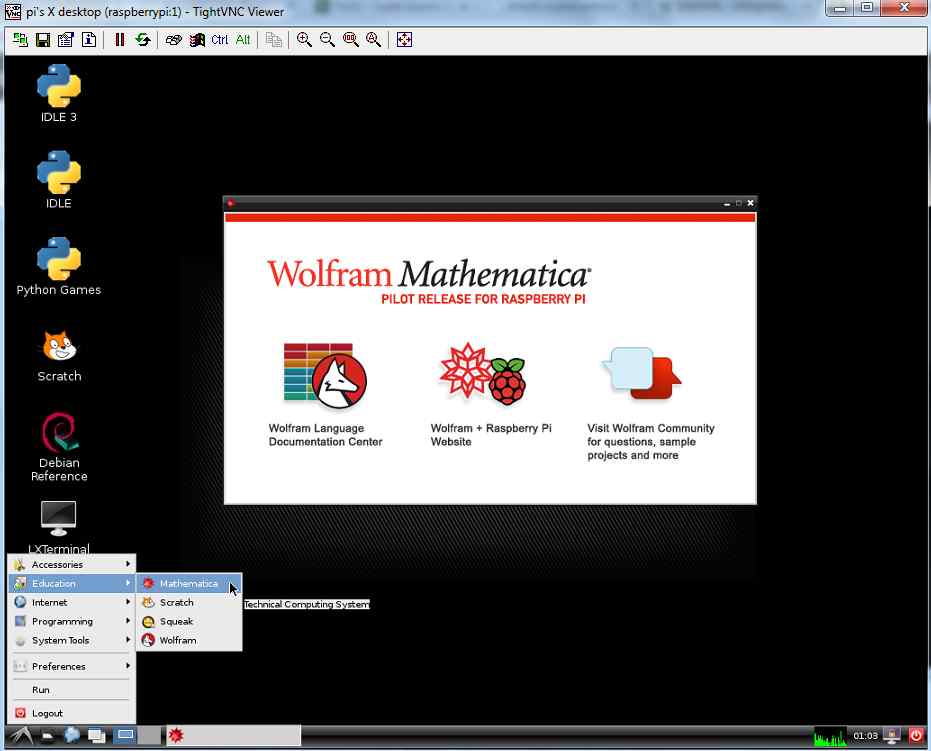The image size is (931, 751).
Task: Set zoom to 100% with the toolbar icon
Action: tap(350, 40)
